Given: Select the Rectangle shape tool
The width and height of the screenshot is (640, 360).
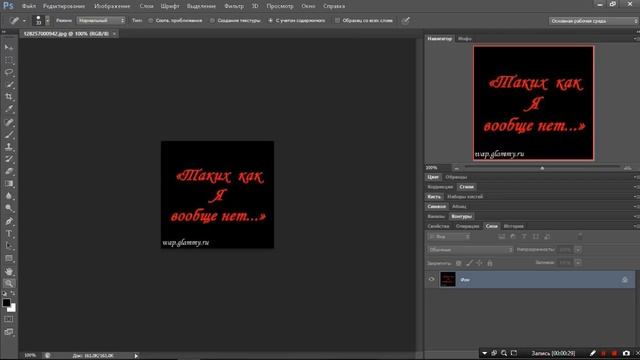Looking at the screenshot, I should pos(9,258).
